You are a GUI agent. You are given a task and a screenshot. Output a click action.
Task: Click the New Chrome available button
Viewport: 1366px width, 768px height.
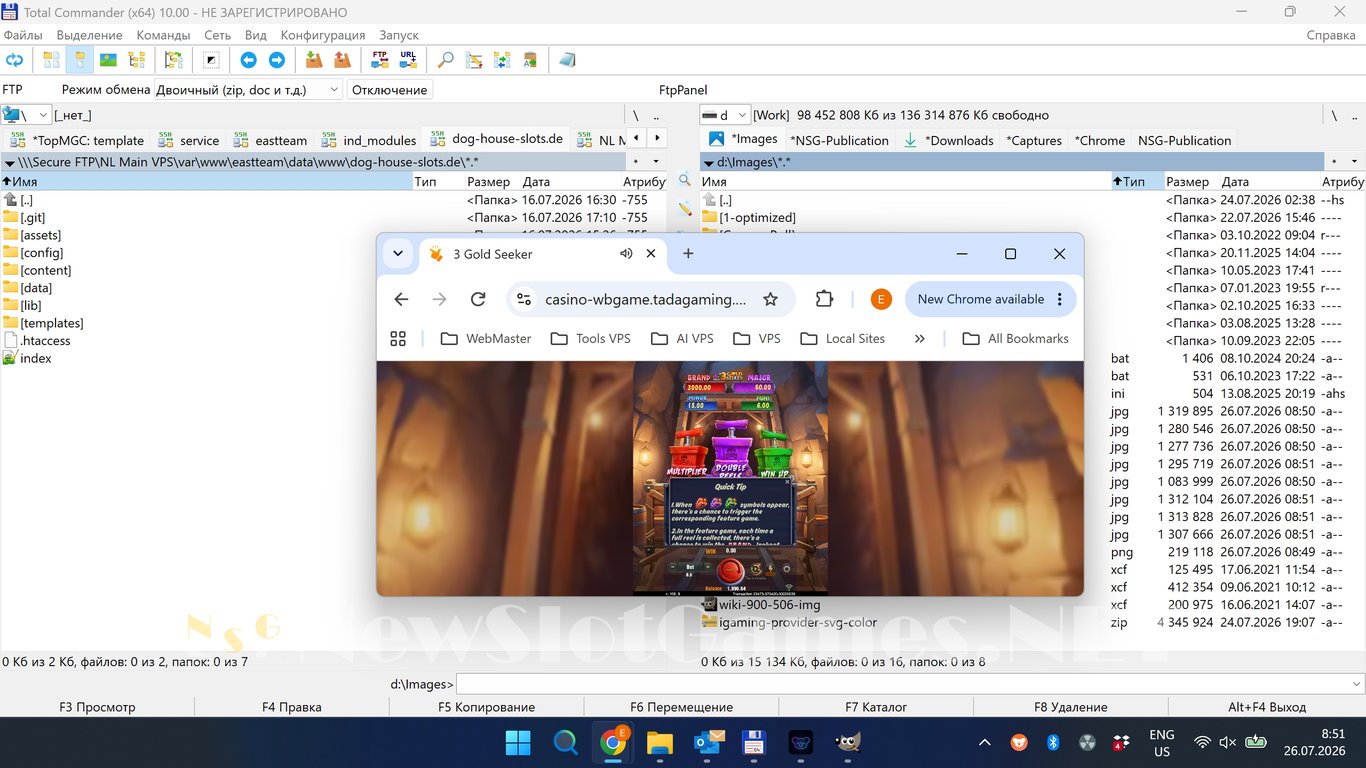[x=990, y=299]
